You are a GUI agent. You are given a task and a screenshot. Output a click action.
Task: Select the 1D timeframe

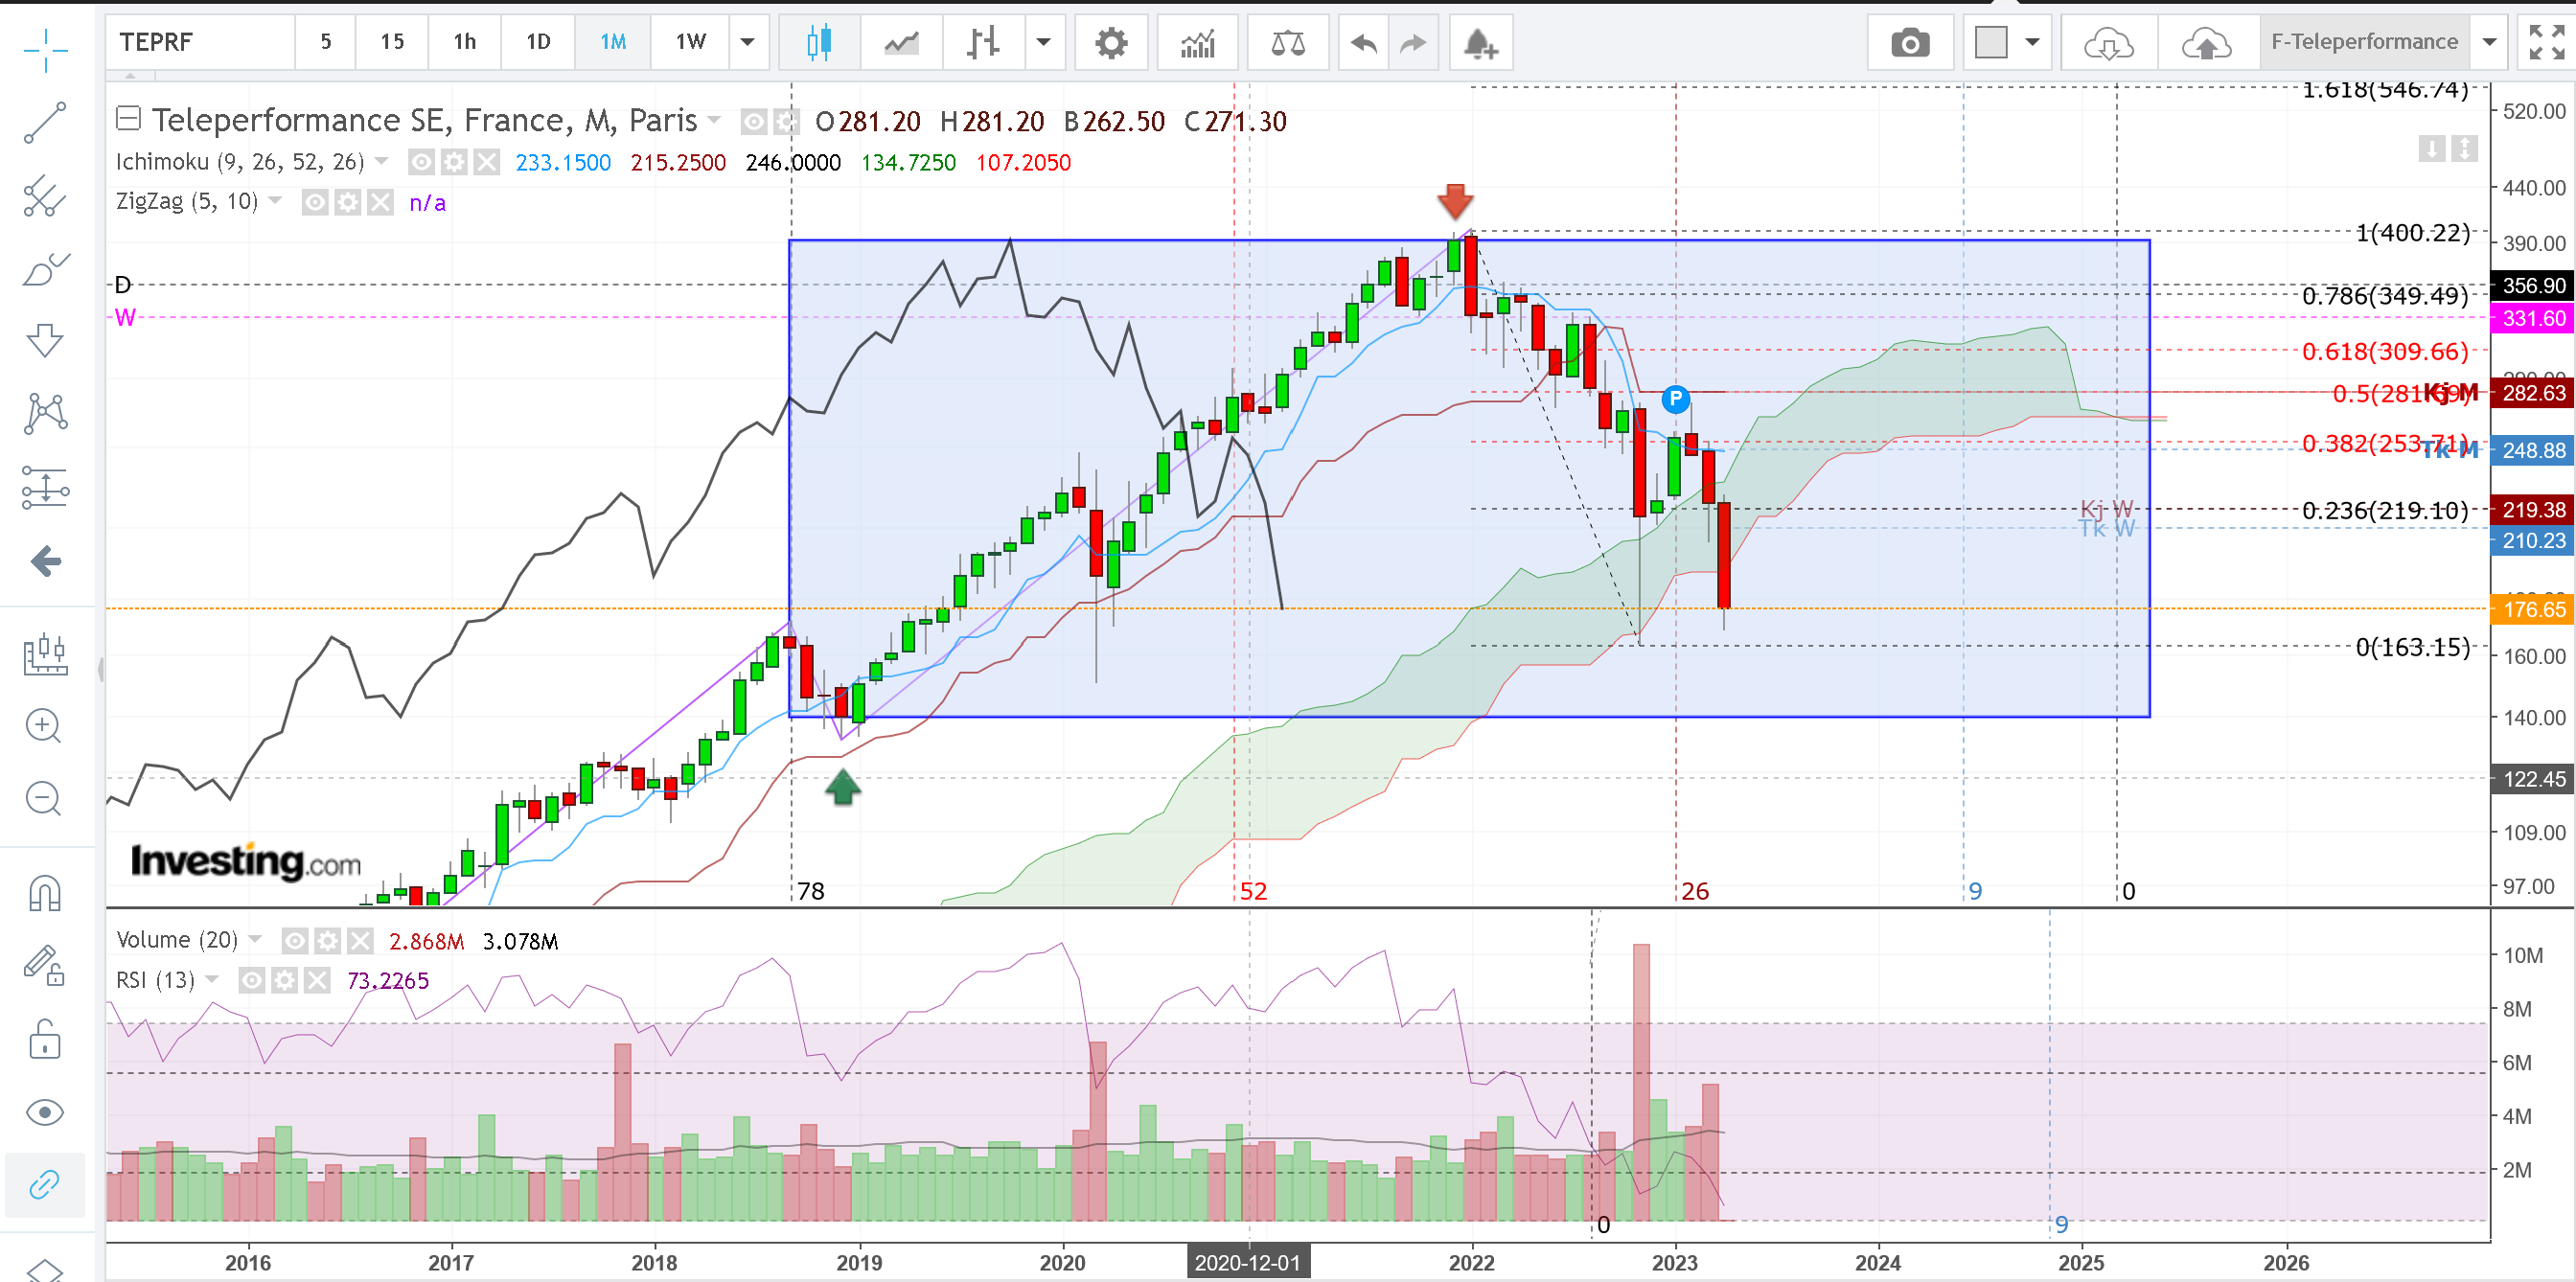538,42
